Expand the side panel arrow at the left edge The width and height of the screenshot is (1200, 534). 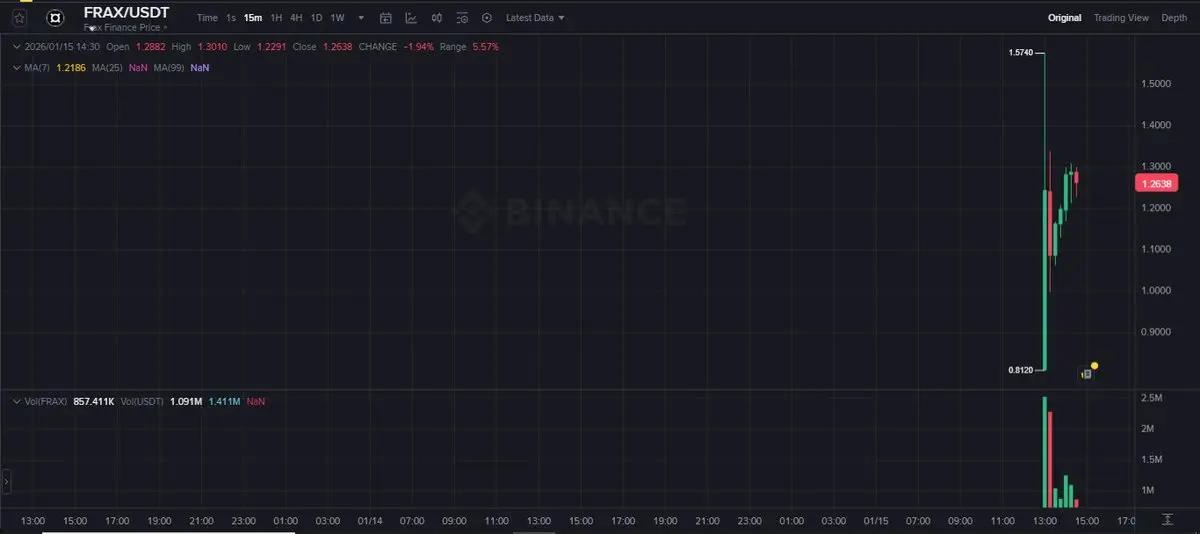6,482
